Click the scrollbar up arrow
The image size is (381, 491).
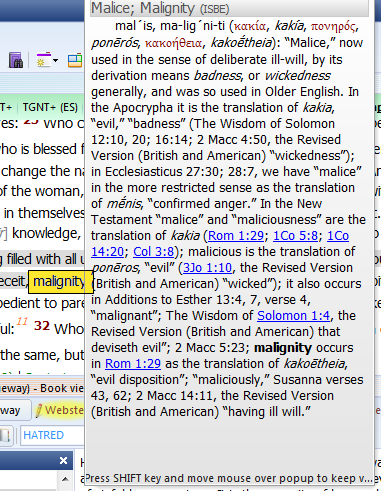tap(65, 479)
